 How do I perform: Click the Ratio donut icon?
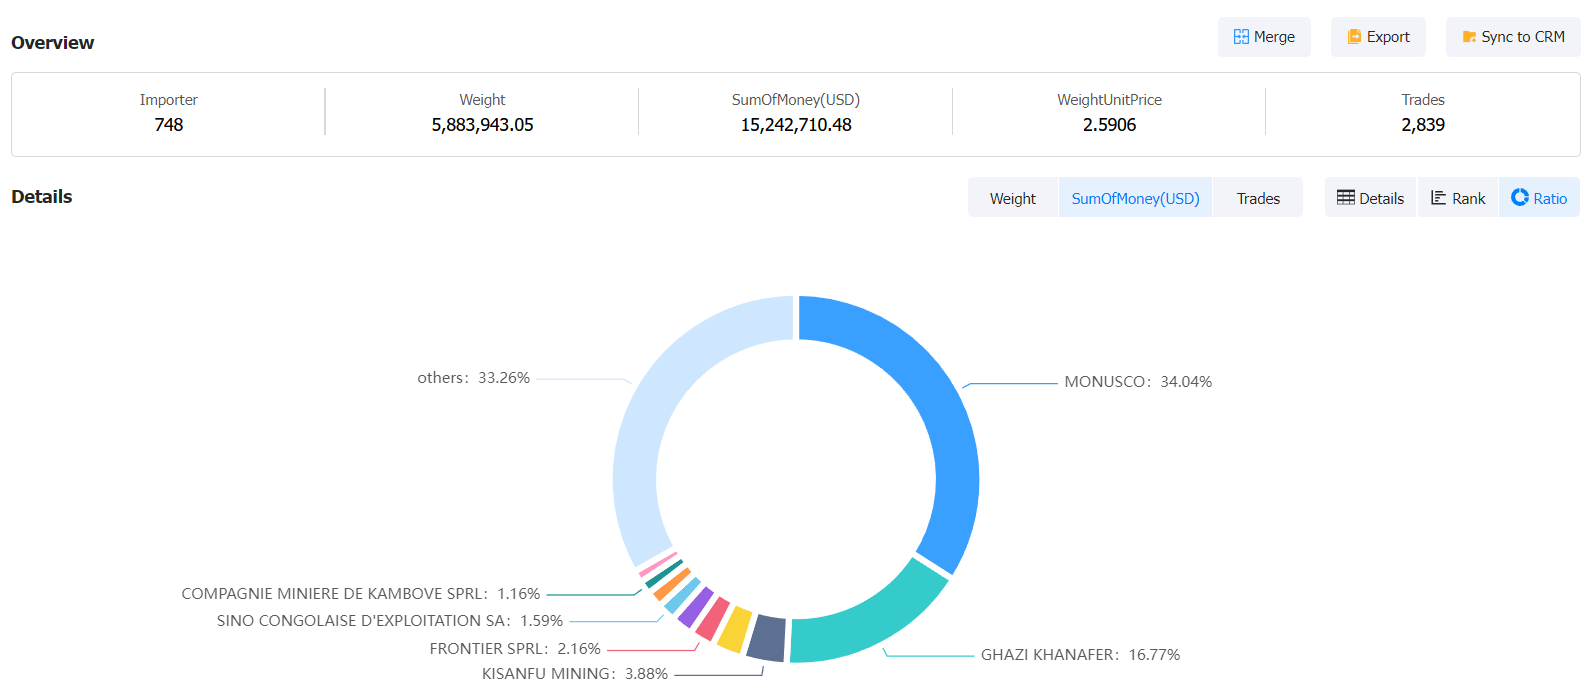tap(1520, 197)
